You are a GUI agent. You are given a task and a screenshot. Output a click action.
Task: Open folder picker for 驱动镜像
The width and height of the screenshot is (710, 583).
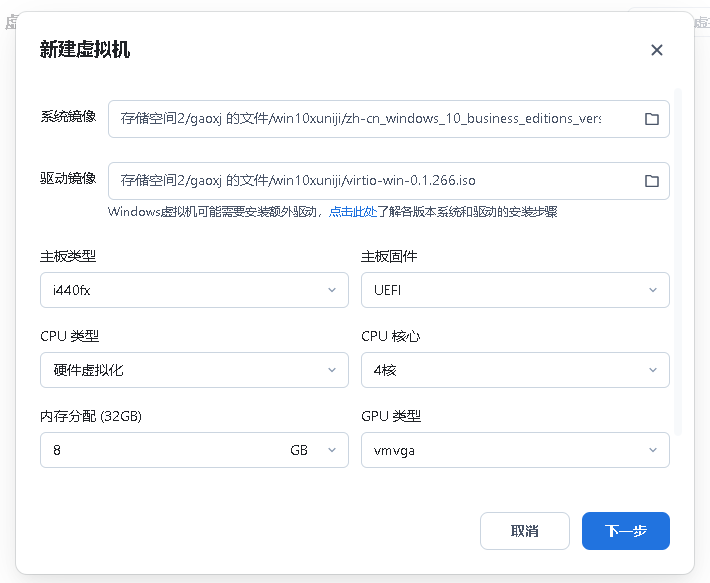651,181
